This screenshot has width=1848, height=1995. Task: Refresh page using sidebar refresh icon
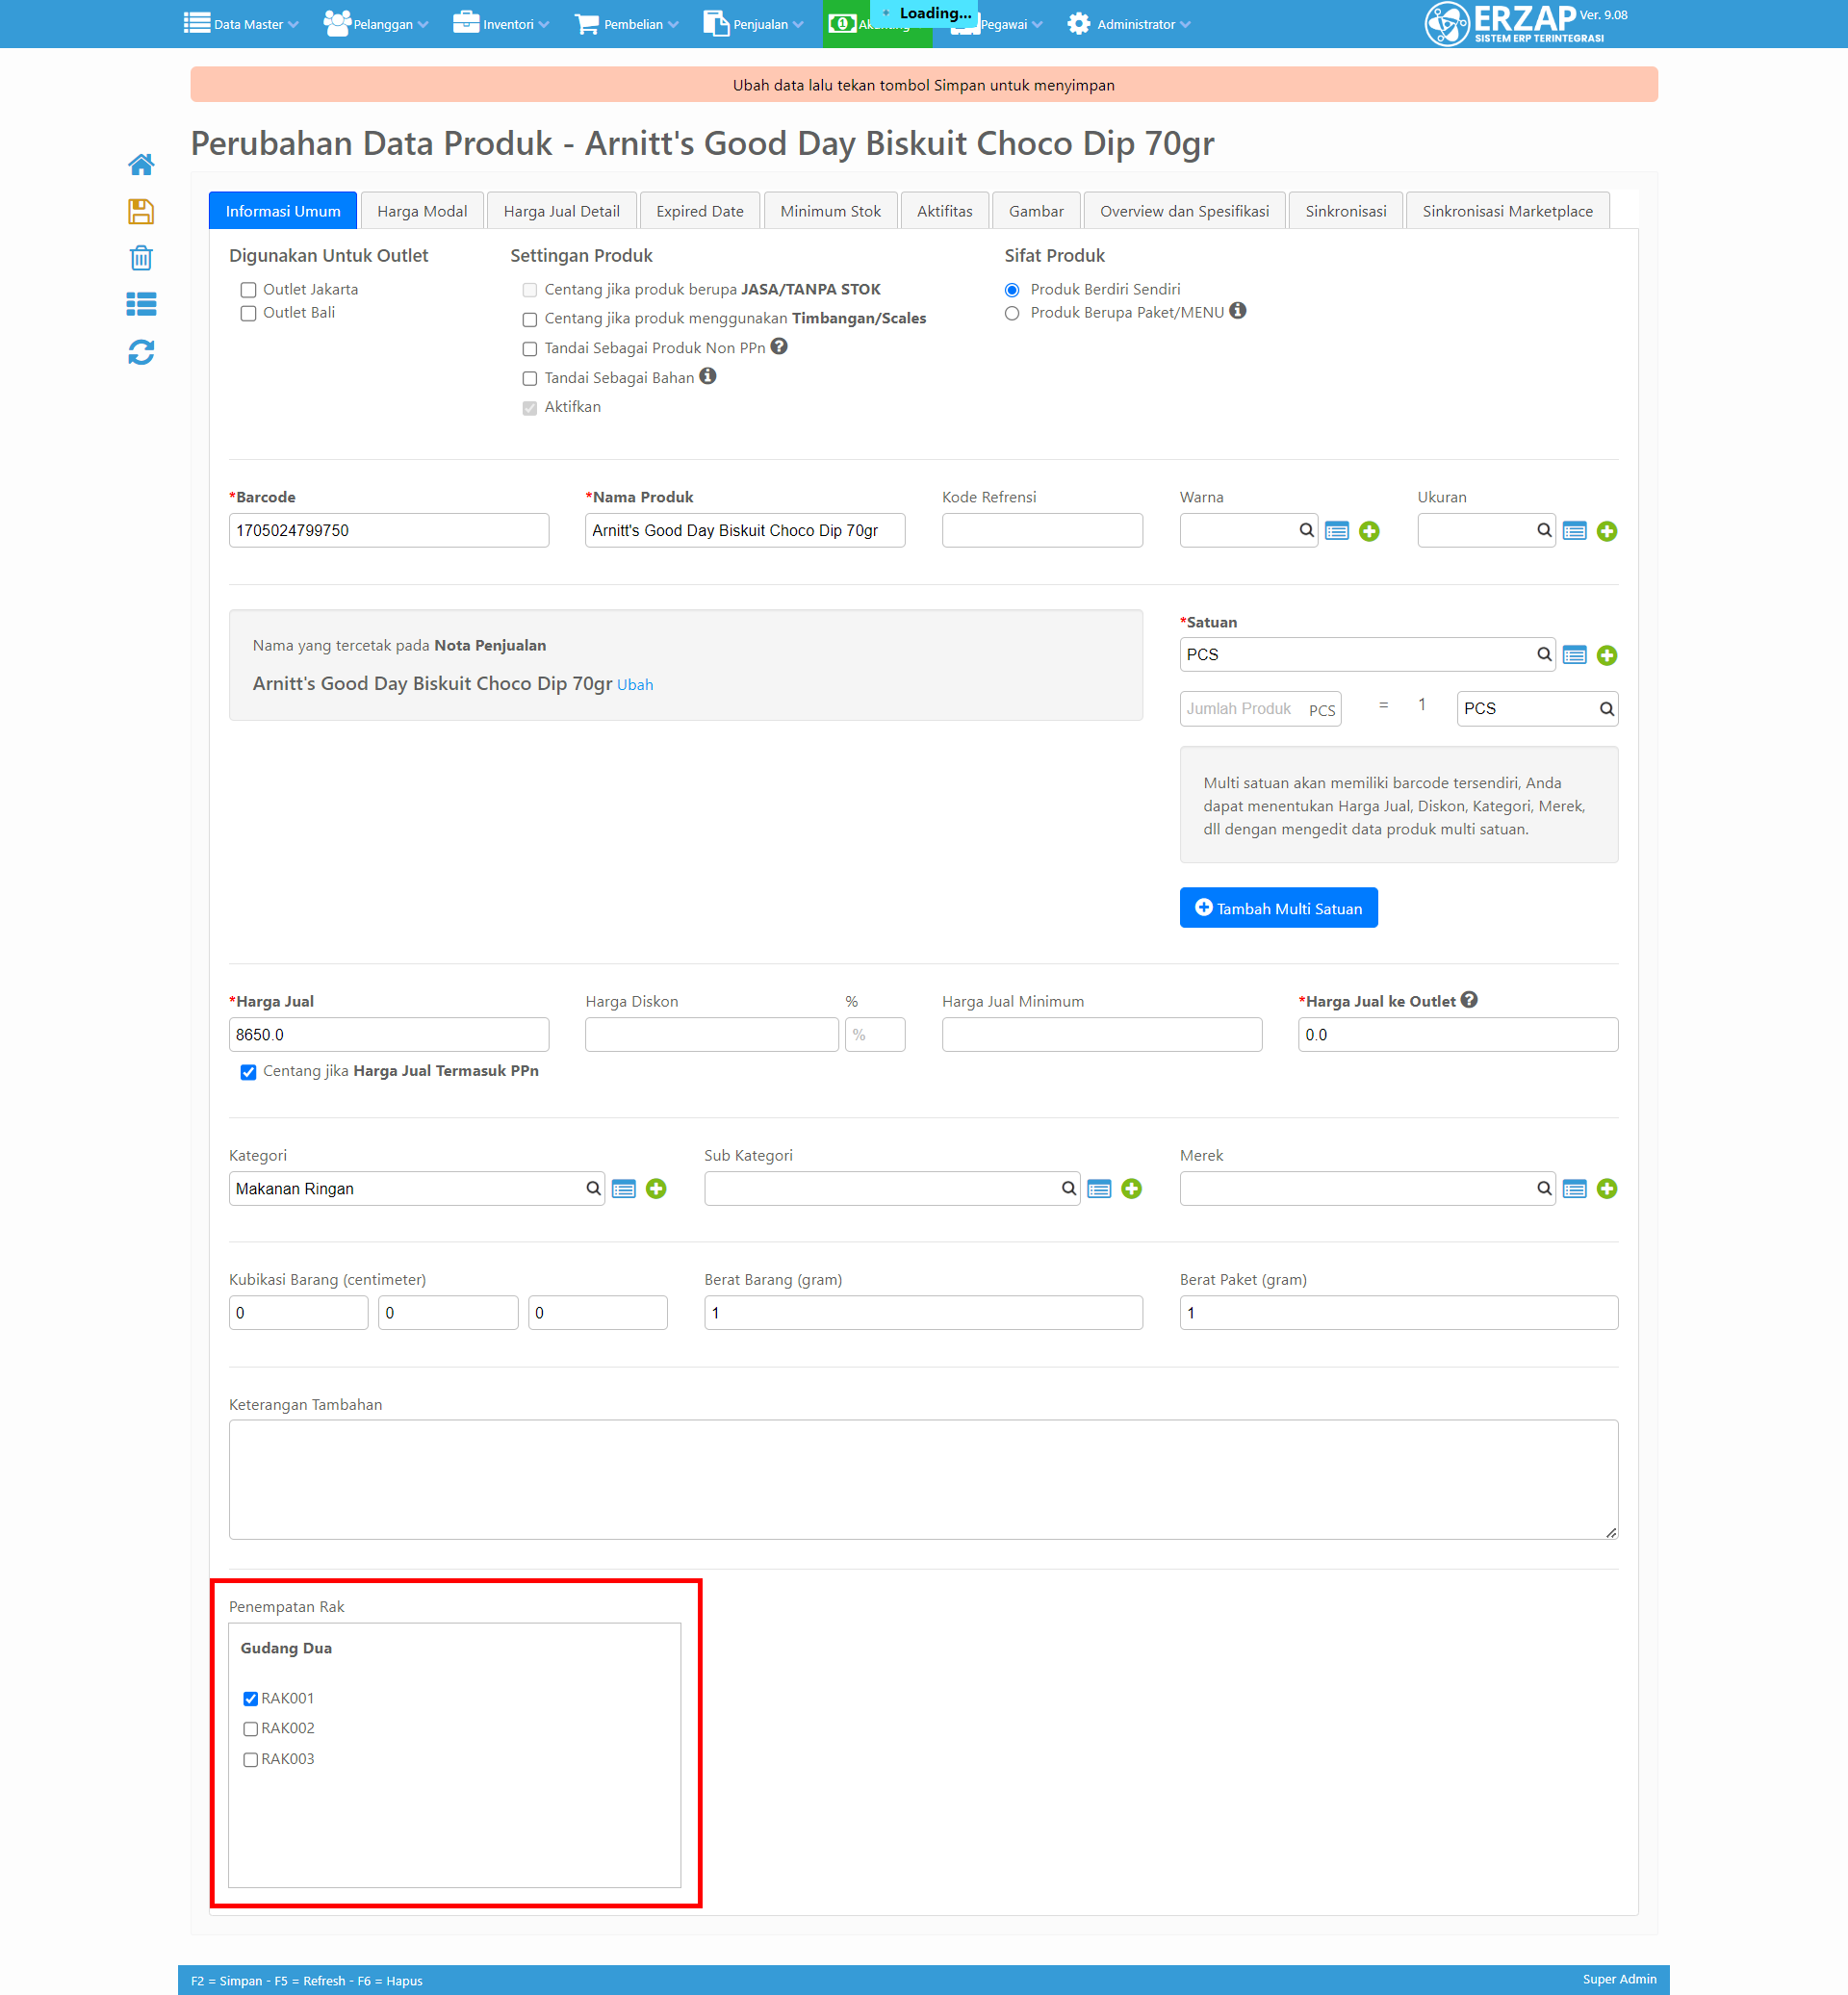pyautogui.click(x=141, y=352)
